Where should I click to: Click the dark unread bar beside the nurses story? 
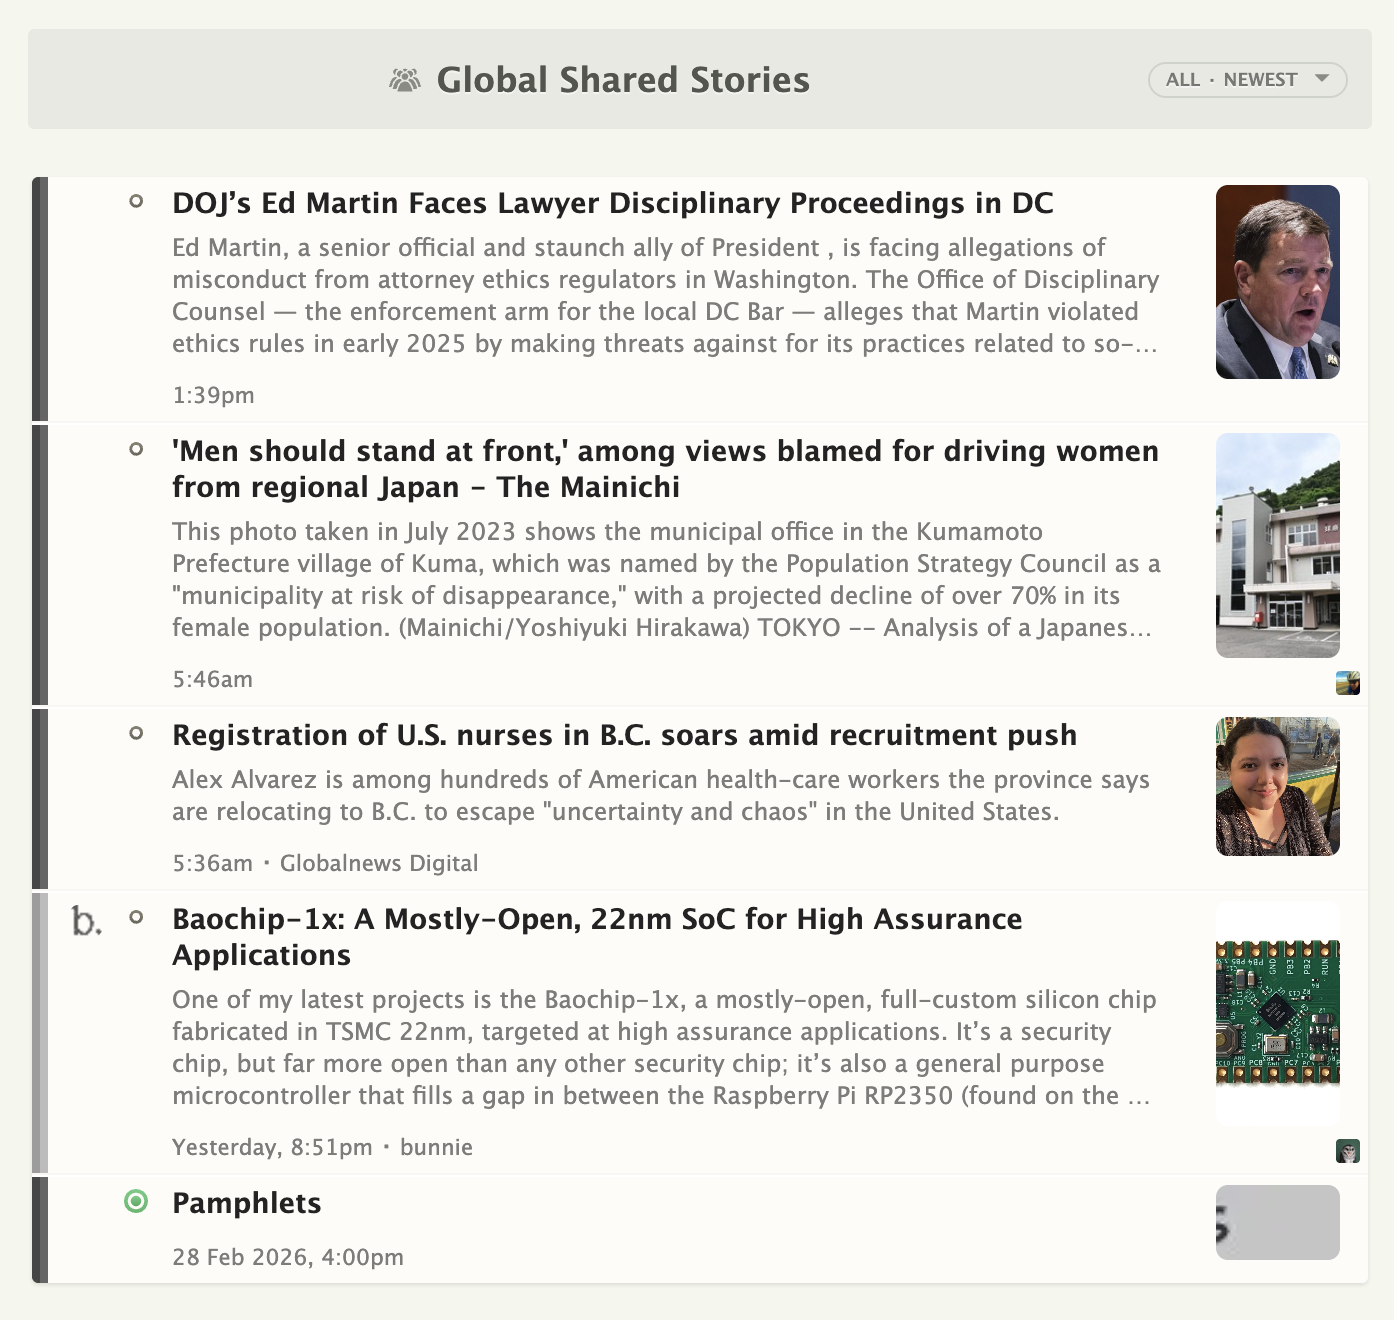[x=40, y=795]
